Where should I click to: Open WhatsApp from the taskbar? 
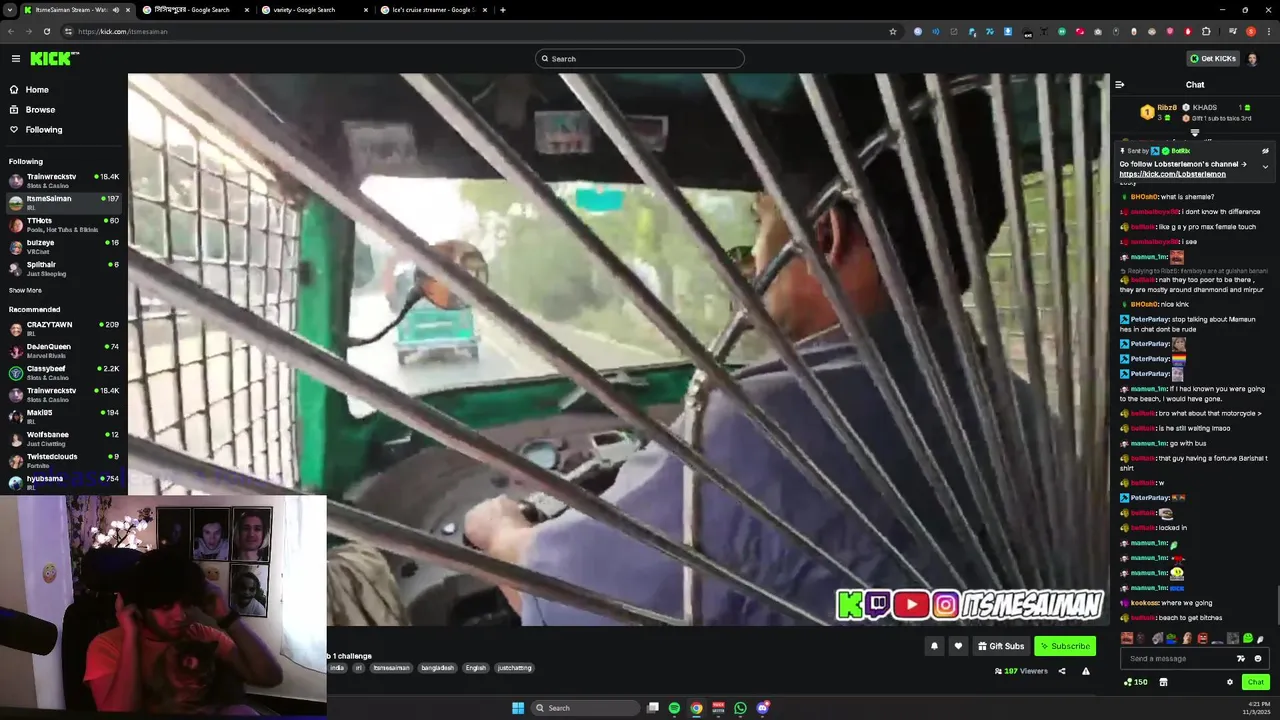(740, 708)
